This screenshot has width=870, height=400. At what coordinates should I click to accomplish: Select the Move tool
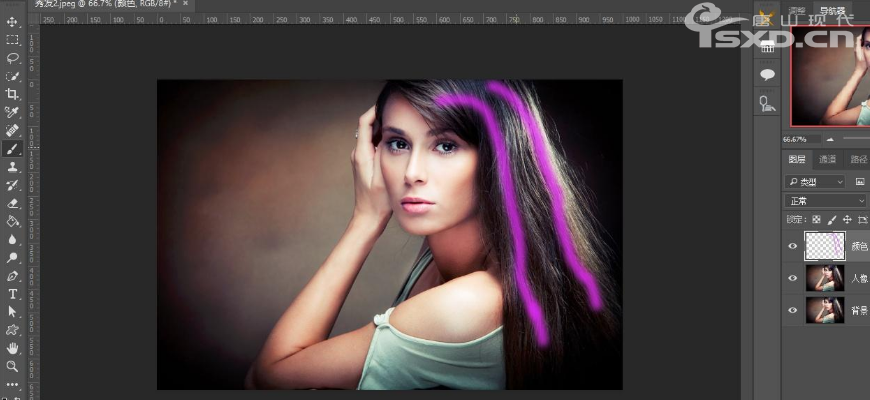tap(13, 22)
